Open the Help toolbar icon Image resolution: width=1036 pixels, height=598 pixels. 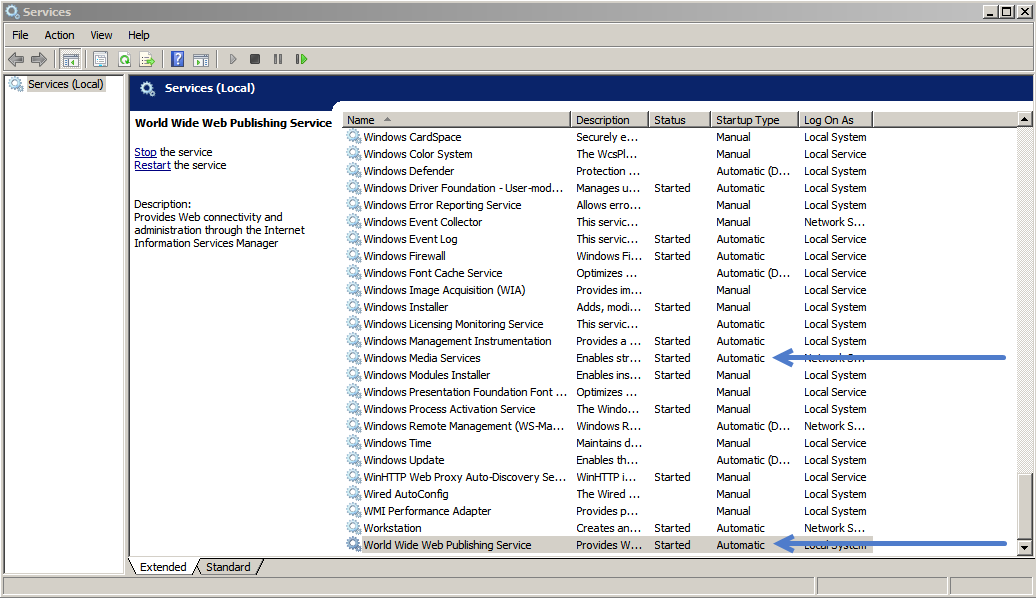178,59
